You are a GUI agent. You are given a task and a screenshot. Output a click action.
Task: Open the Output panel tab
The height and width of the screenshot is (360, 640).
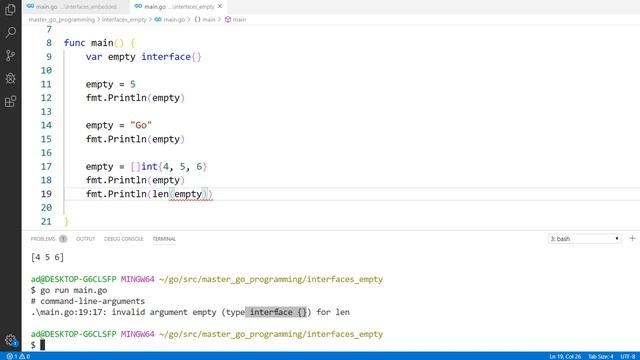coord(85,239)
